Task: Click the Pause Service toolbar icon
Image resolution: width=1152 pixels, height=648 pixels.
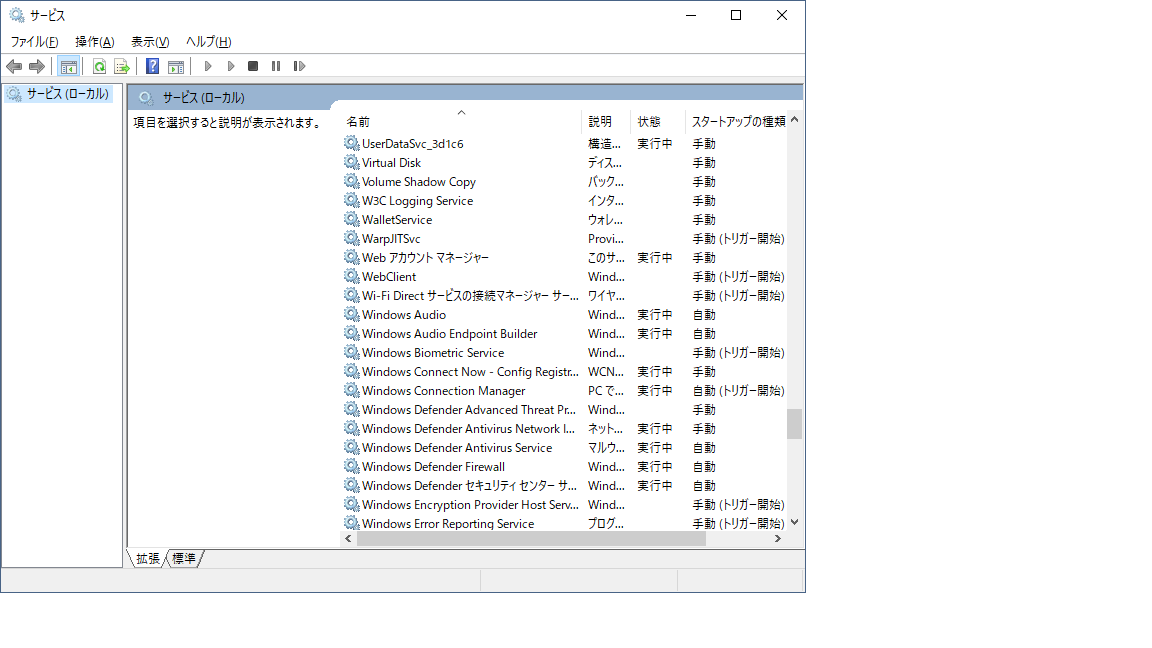Action: pyautogui.click(x=276, y=66)
